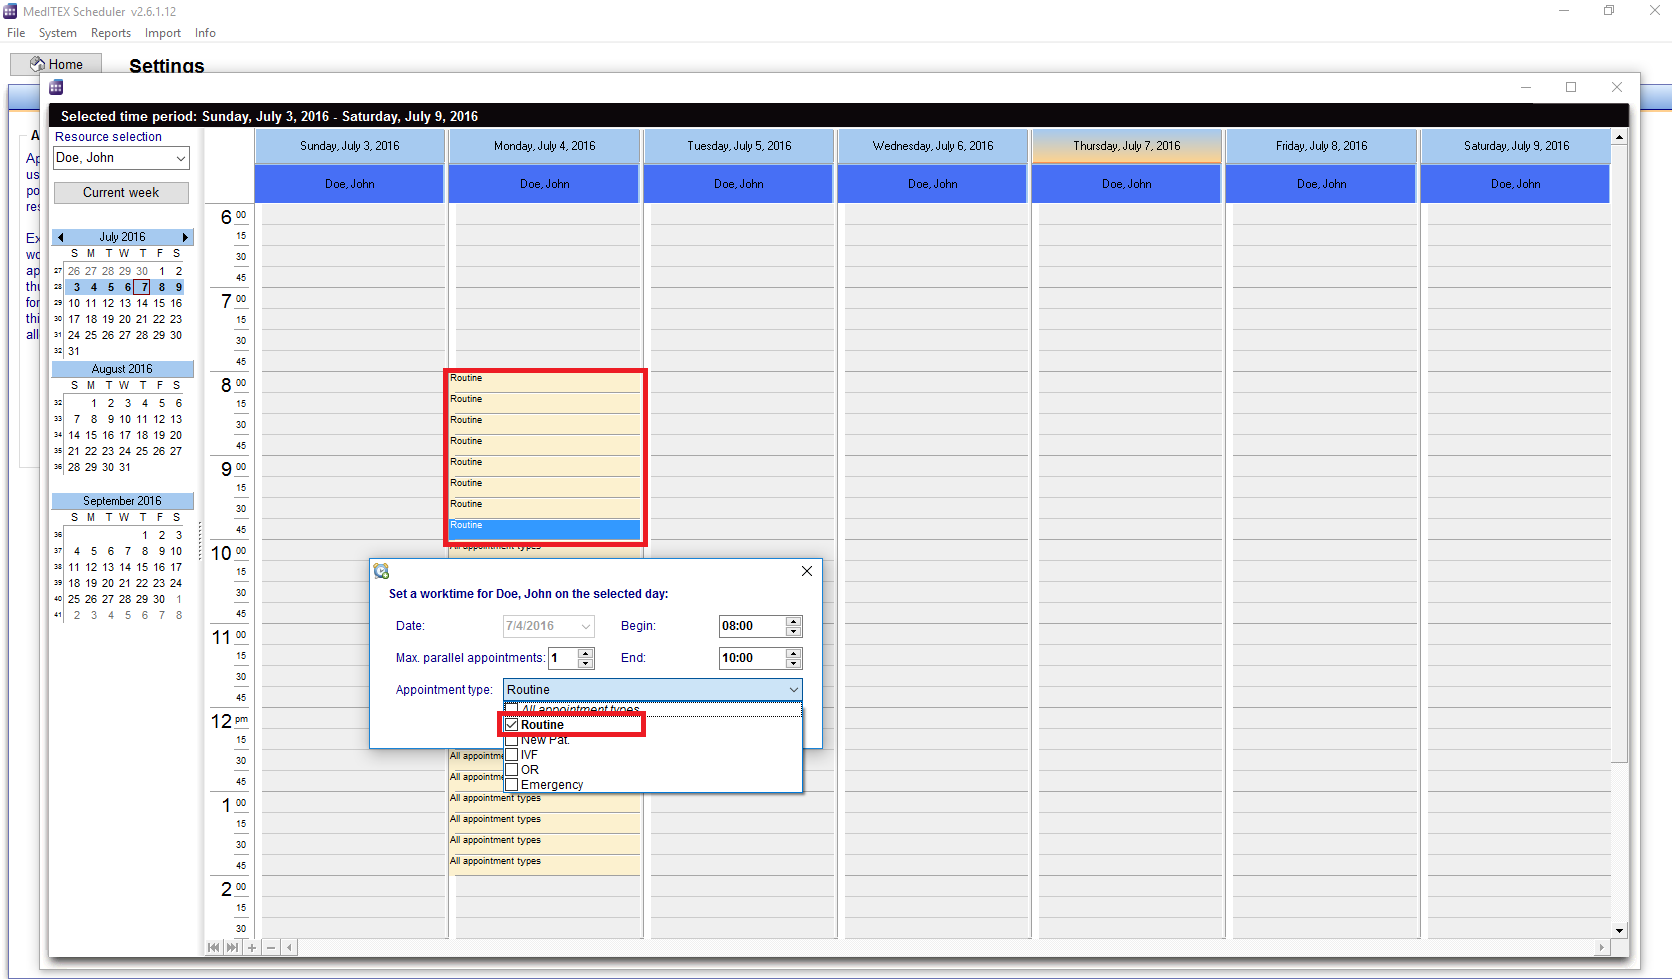Check the IVF appointment type
This screenshot has height=979, width=1672.
[512, 755]
